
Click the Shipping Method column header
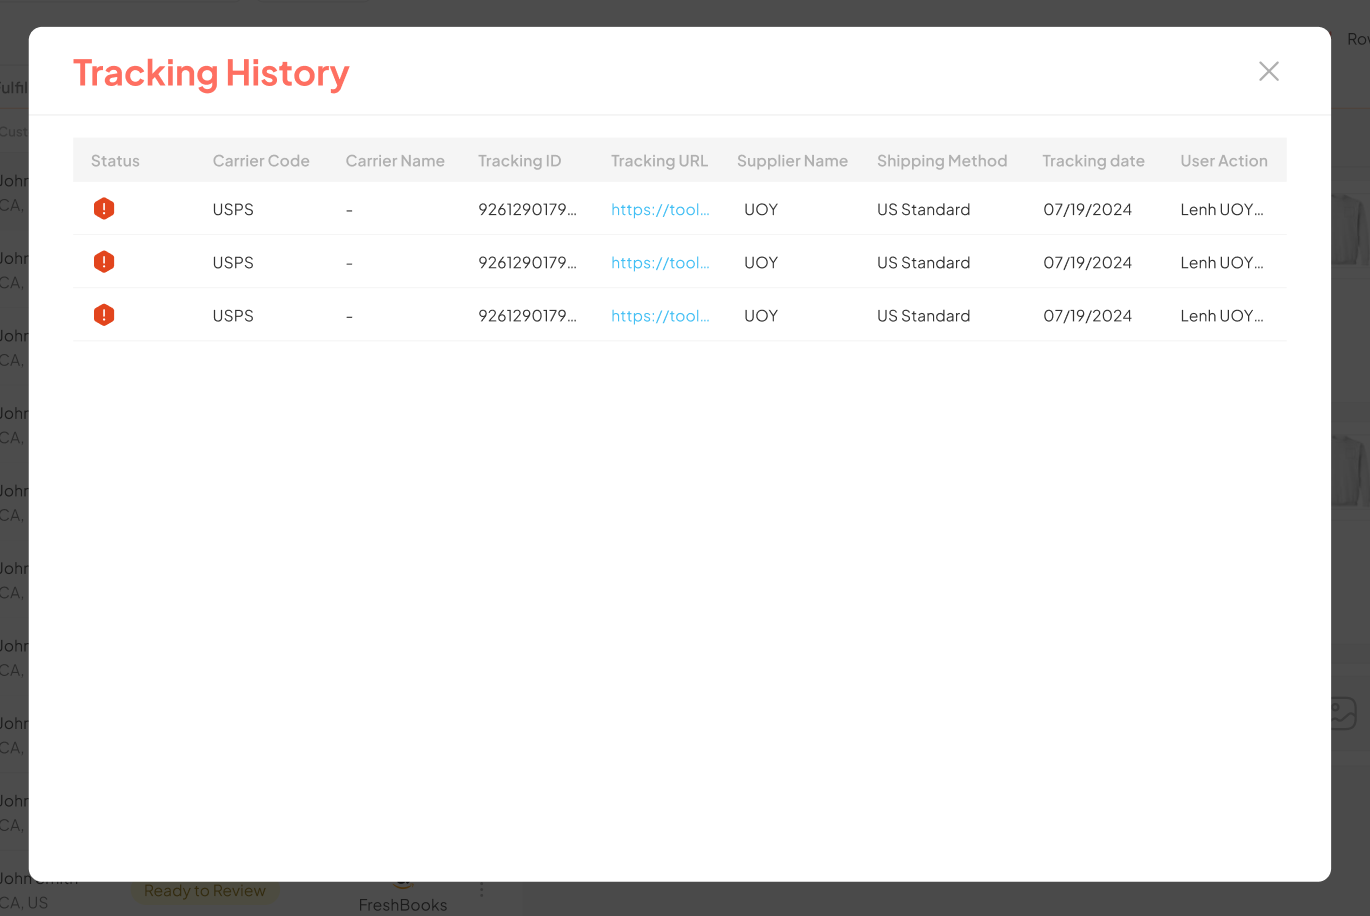[x=942, y=161]
